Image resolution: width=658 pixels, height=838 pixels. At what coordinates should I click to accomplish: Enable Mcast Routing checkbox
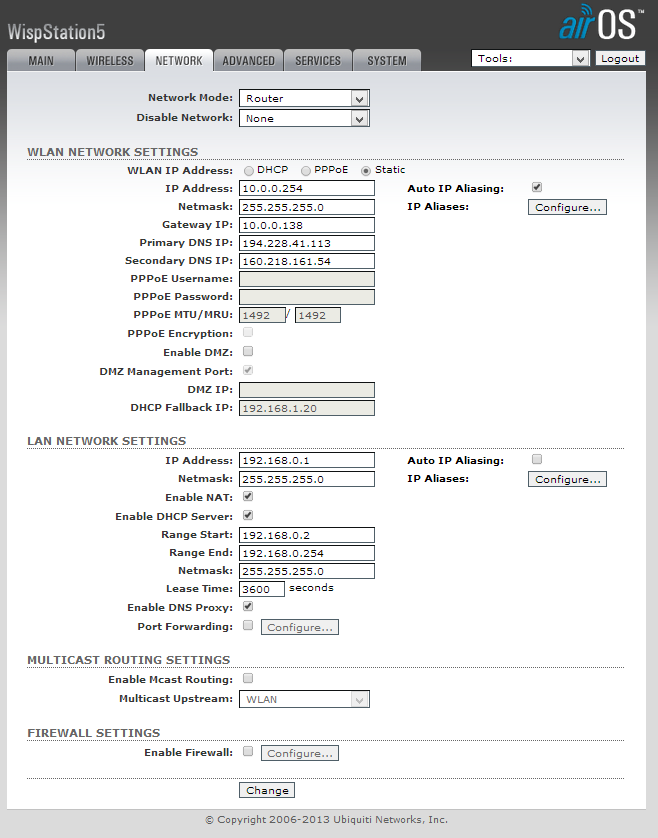[248, 678]
